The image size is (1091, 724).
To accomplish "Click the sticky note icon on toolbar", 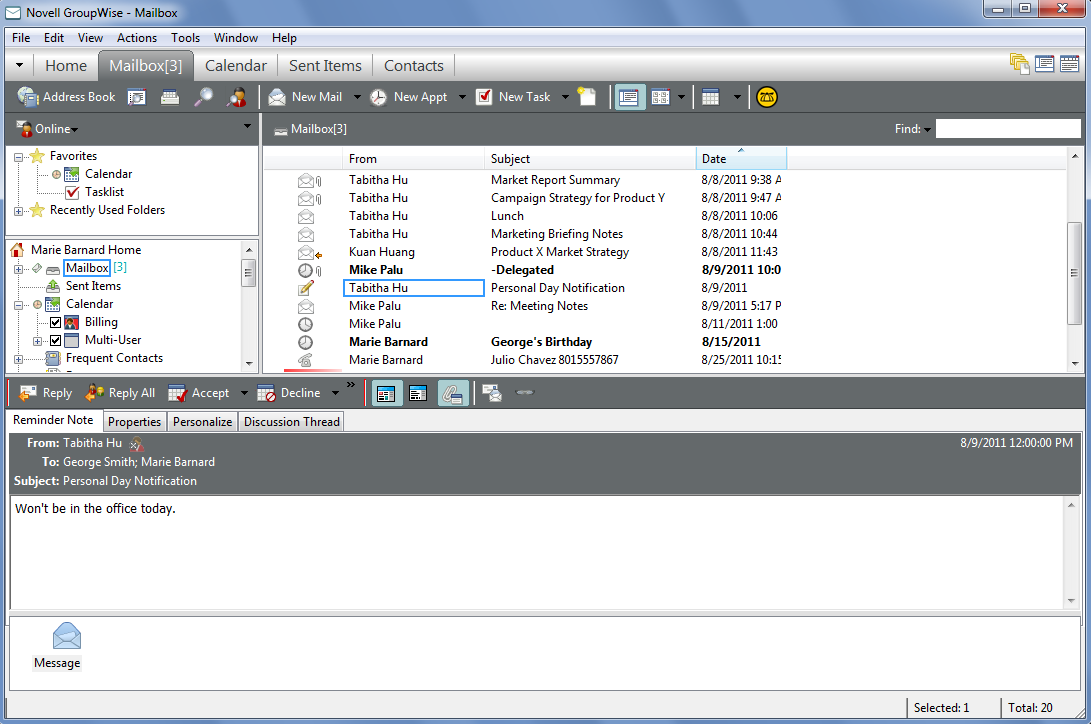I will 587,96.
